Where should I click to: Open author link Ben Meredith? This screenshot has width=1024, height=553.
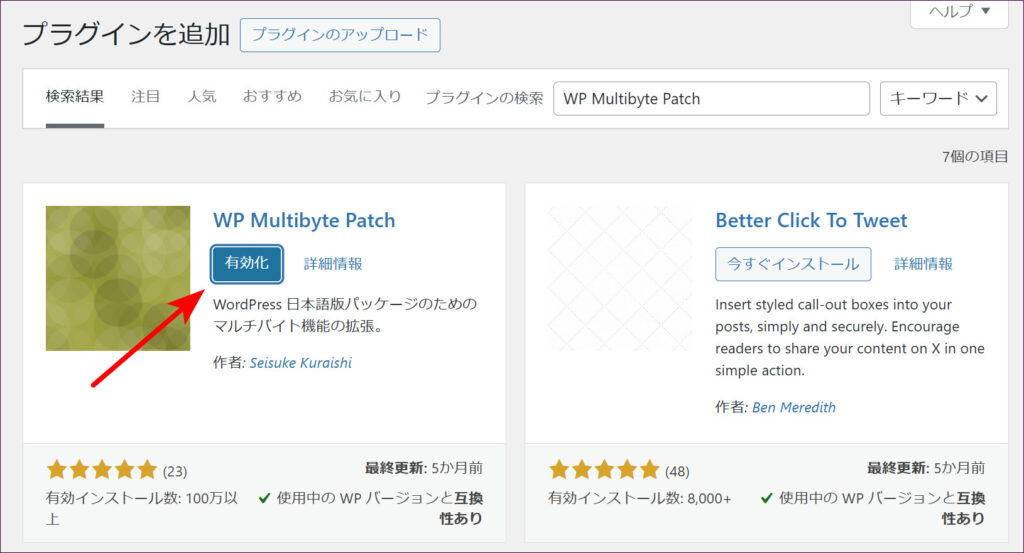(793, 407)
